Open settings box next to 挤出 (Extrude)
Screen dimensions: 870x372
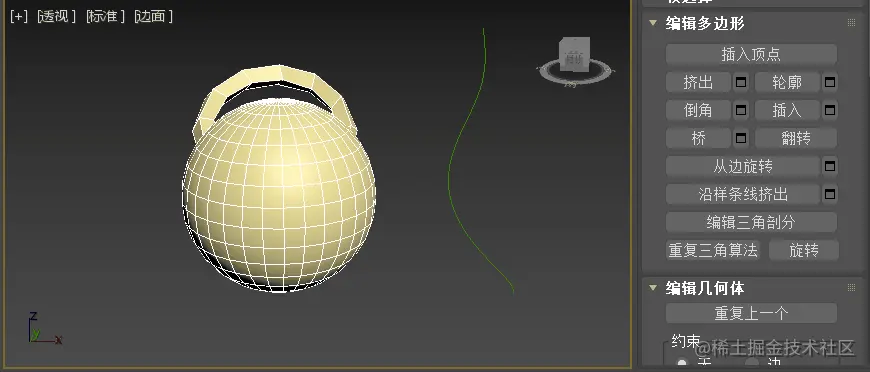click(741, 83)
